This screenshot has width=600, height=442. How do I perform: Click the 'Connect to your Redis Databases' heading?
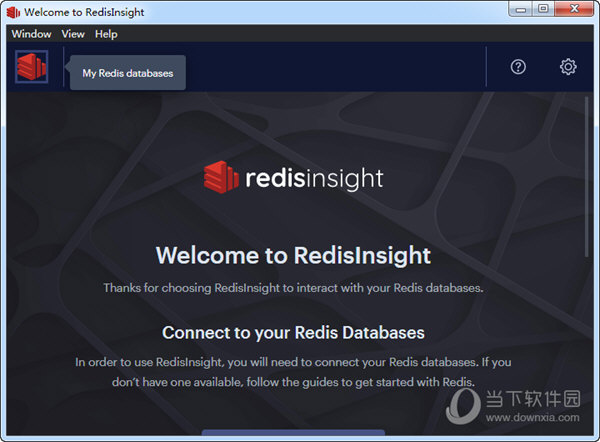(293, 333)
